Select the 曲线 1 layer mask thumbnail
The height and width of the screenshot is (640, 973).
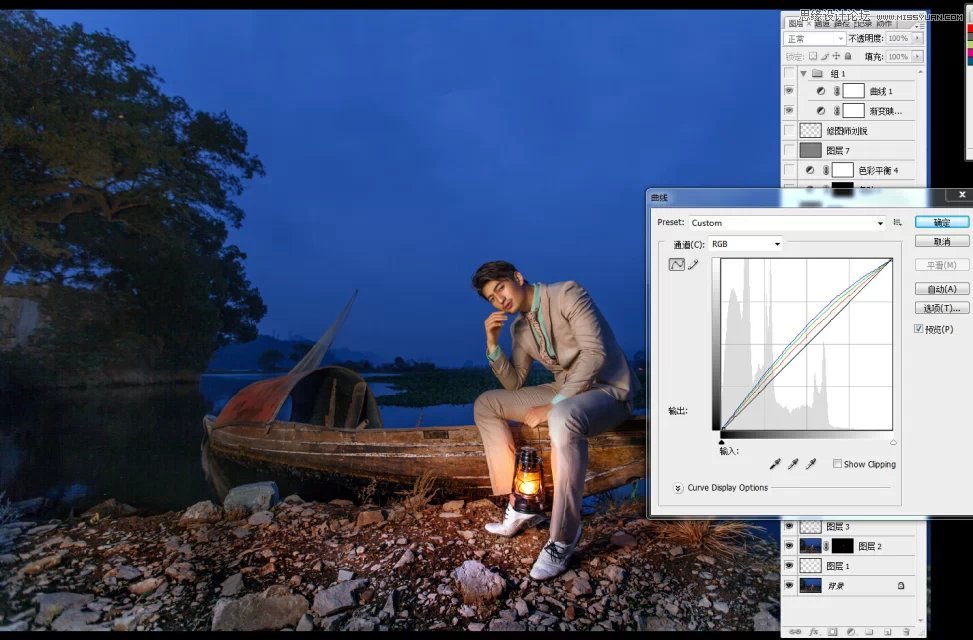tap(853, 91)
